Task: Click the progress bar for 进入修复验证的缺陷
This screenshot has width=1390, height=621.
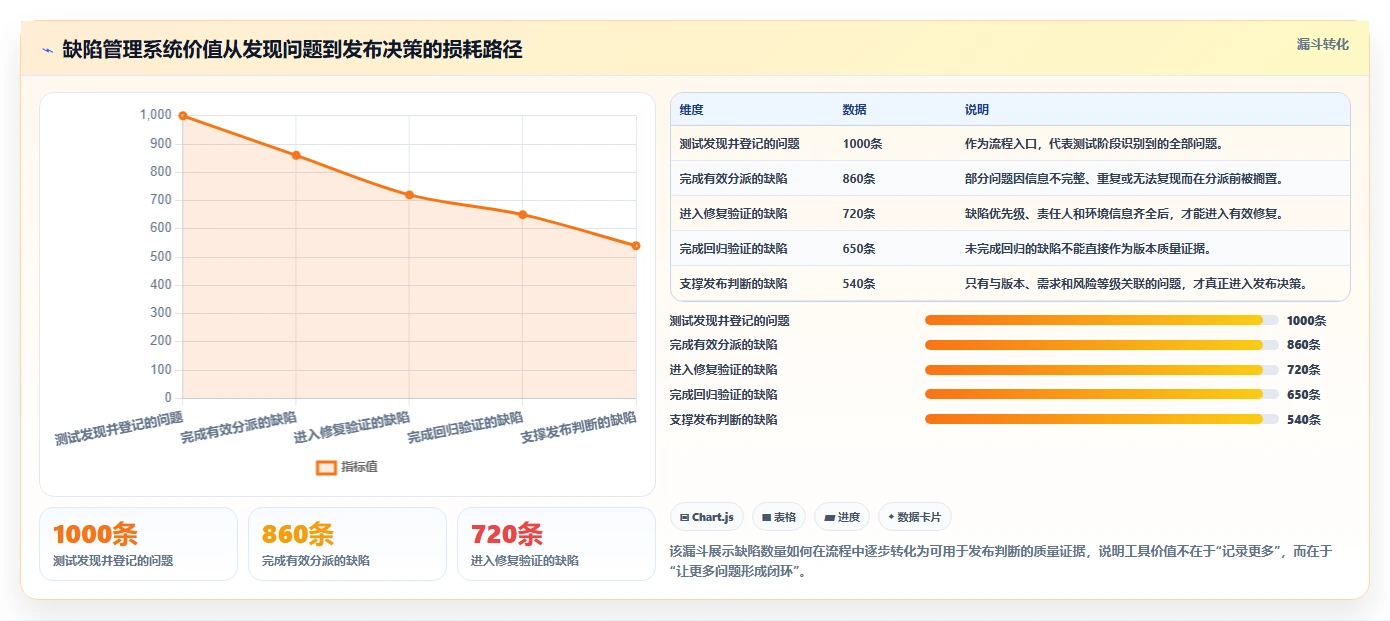Action: (x=1102, y=370)
